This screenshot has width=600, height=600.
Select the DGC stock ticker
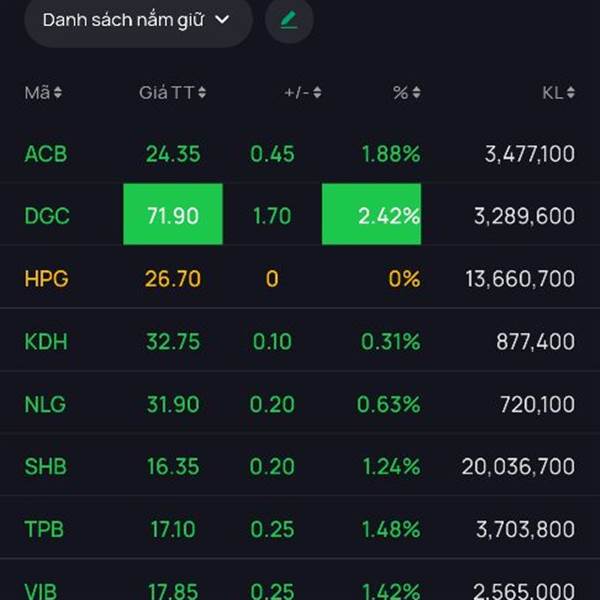point(47,215)
